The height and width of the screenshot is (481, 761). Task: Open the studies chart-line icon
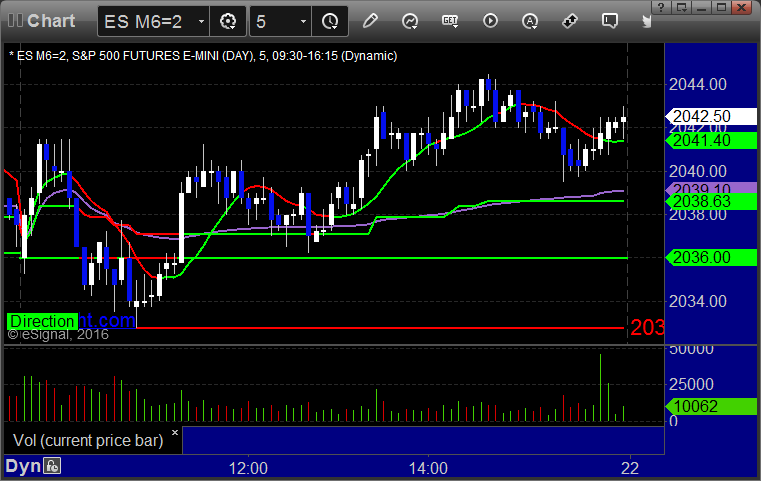tap(410, 21)
